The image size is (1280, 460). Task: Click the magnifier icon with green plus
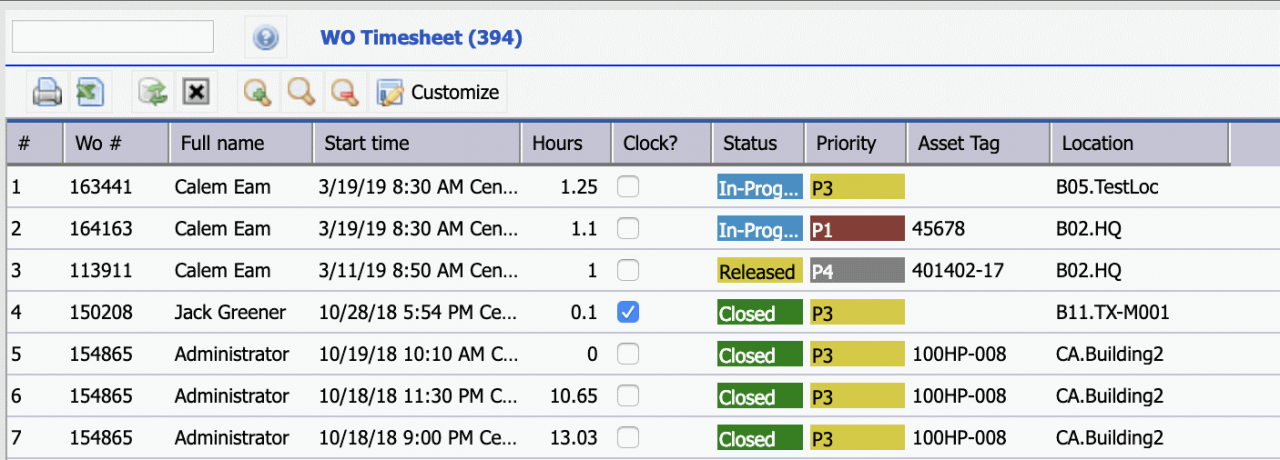tap(257, 92)
